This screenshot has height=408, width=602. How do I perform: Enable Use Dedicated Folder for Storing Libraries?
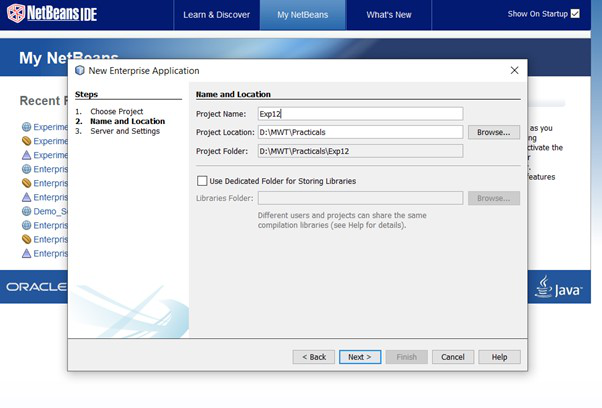point(202,181)
